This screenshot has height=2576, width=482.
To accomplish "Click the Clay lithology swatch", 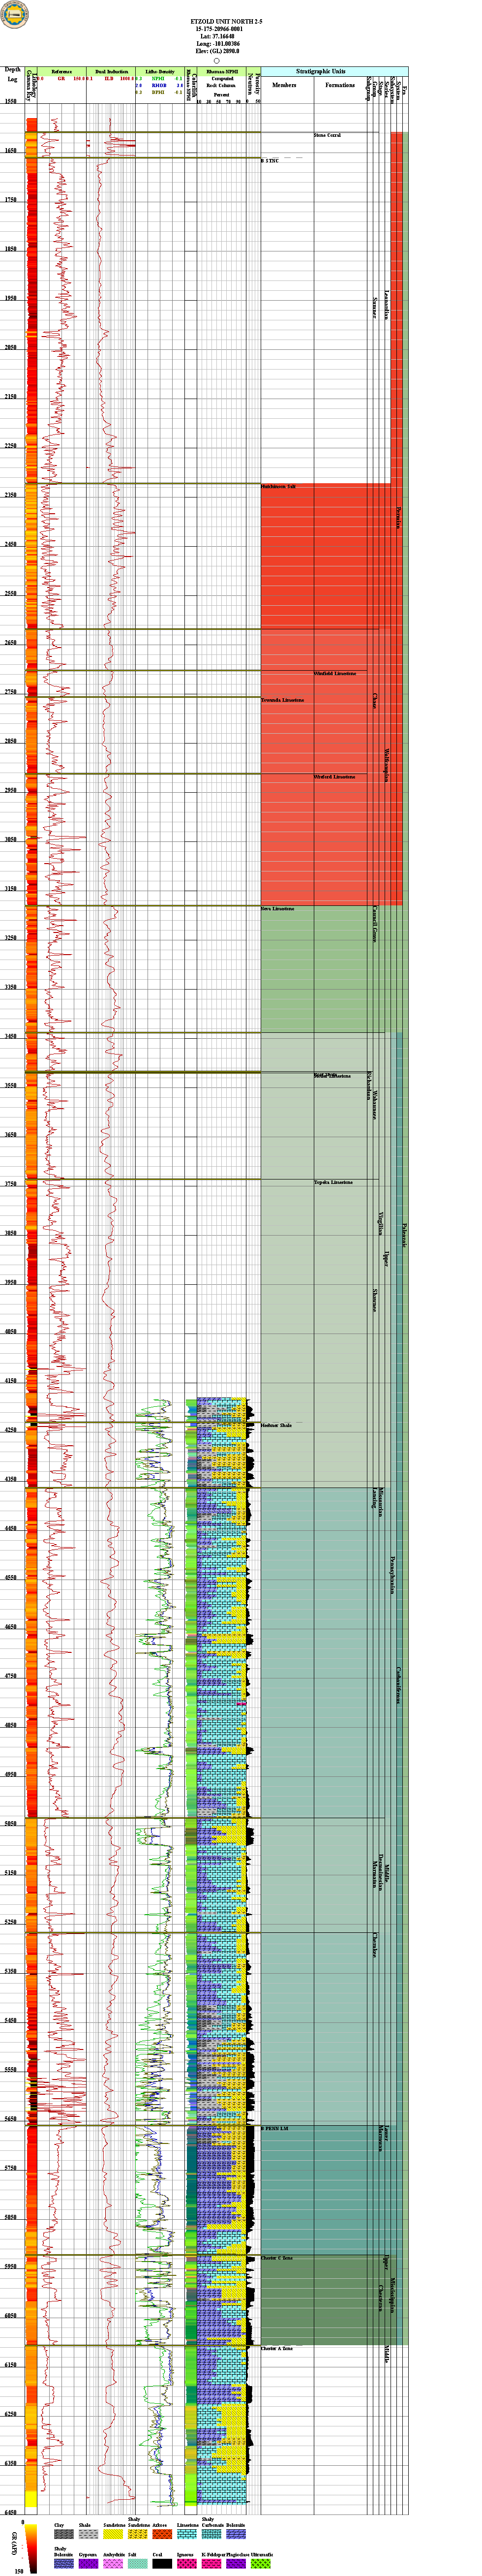I will pos(64,2535).
